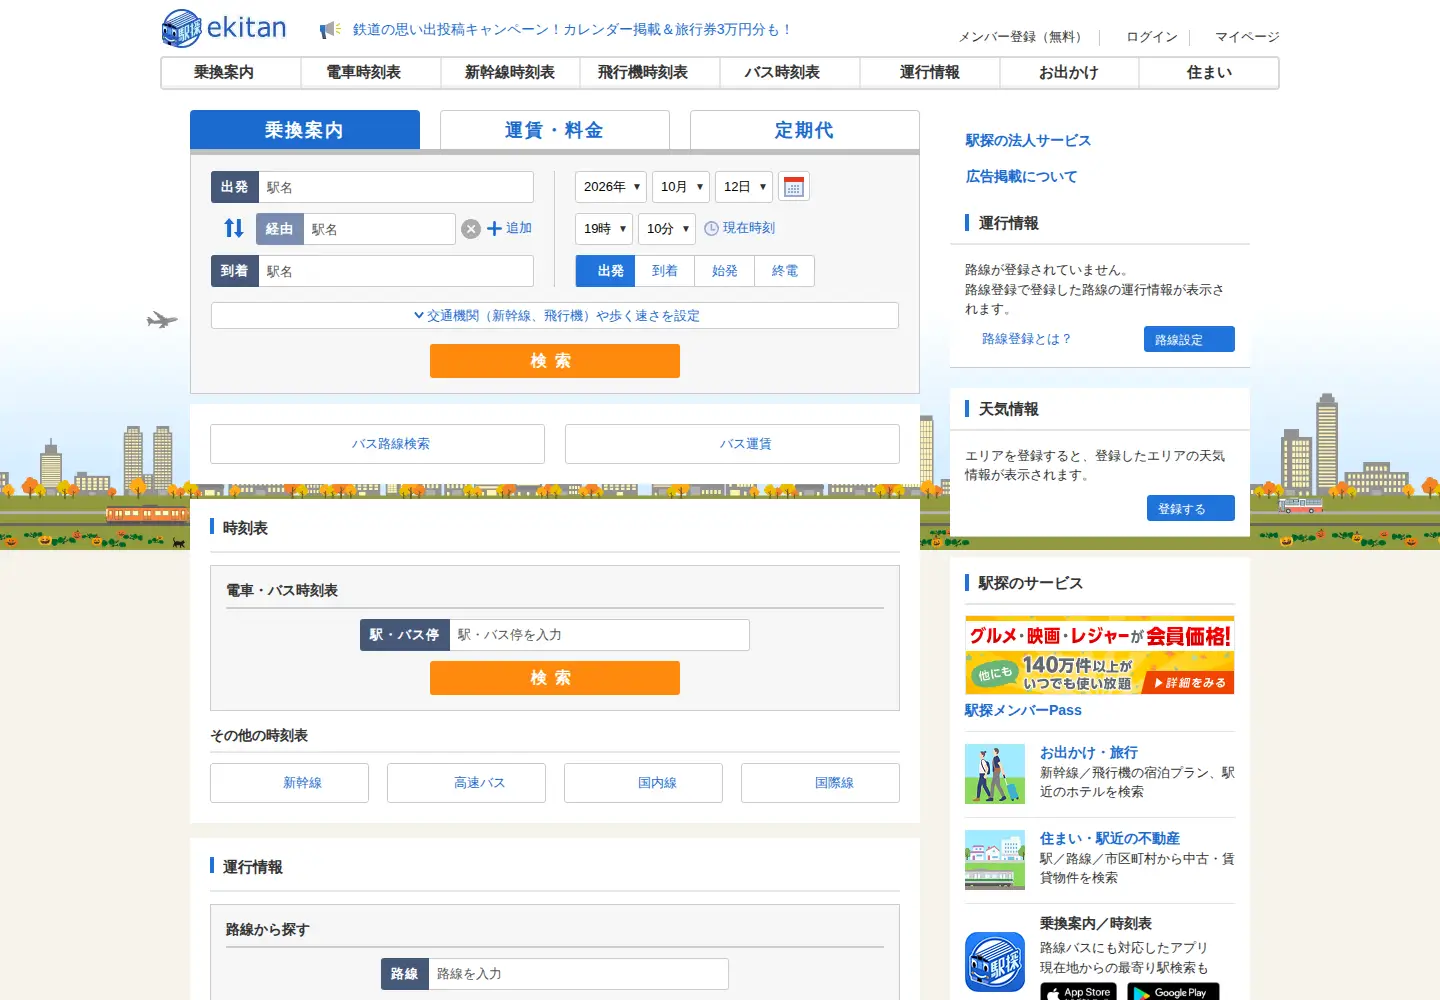Click the orange 検索 button for route search
The height and width of the screenshot is (1000, 1440).
coord(555,361)
